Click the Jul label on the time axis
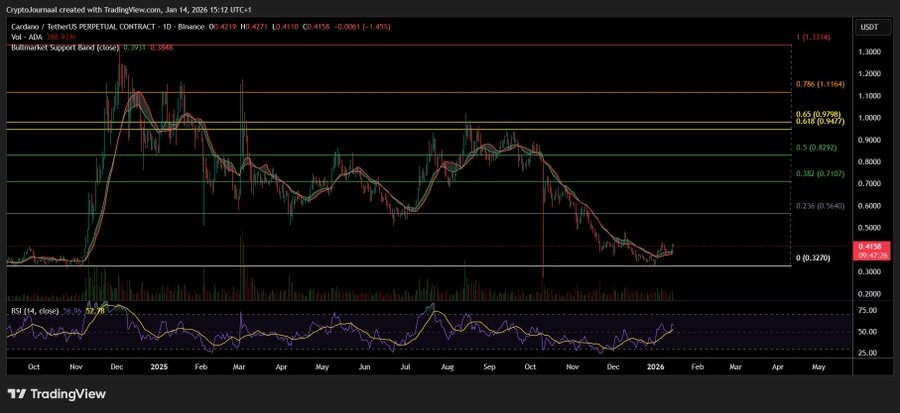This screenshot has width=900, height=413. point(405,365)
